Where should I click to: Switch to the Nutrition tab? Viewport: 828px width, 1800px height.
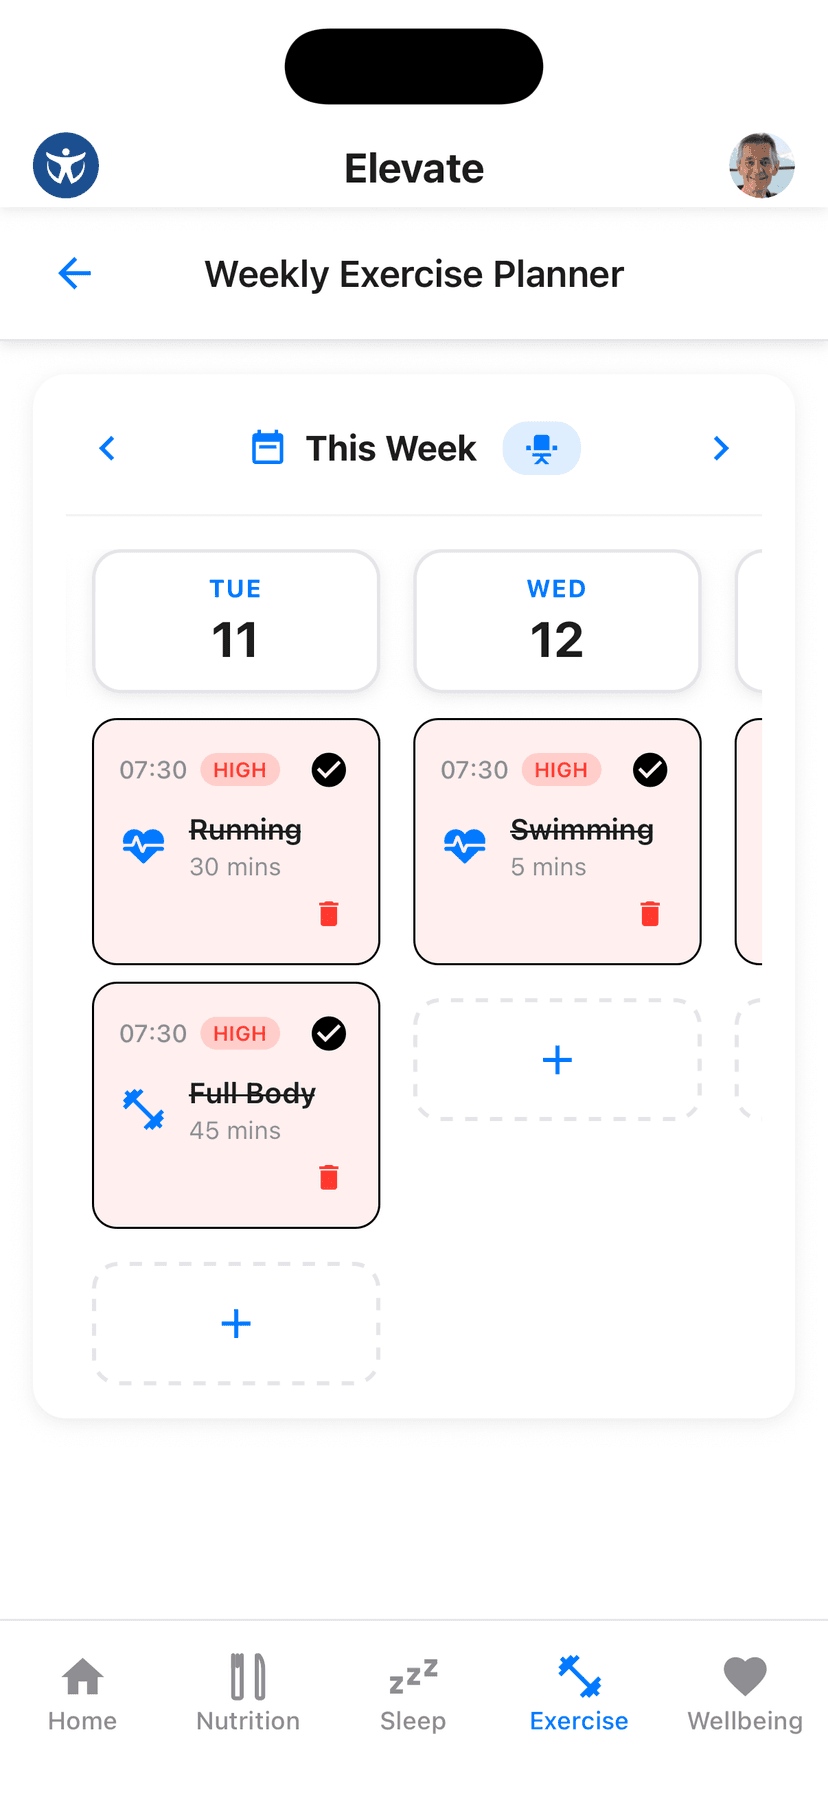pos(247,1692)
